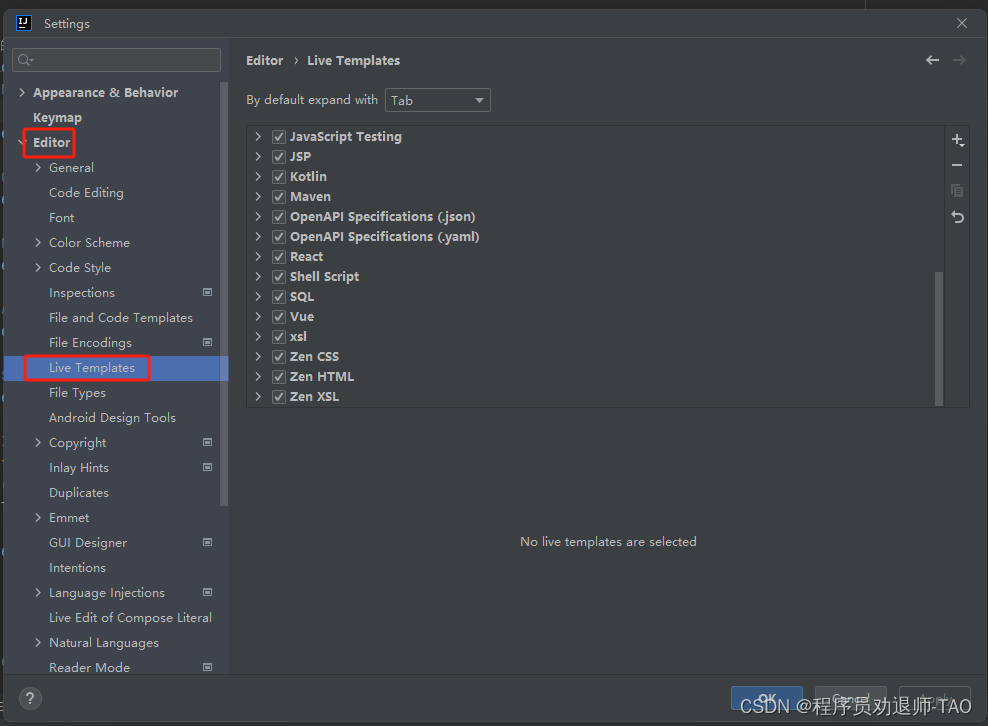This screenshot has height=726, width=988.
Task: Open the Code Editing settings page
Action: pyautogui.click(x=86, y=193)
